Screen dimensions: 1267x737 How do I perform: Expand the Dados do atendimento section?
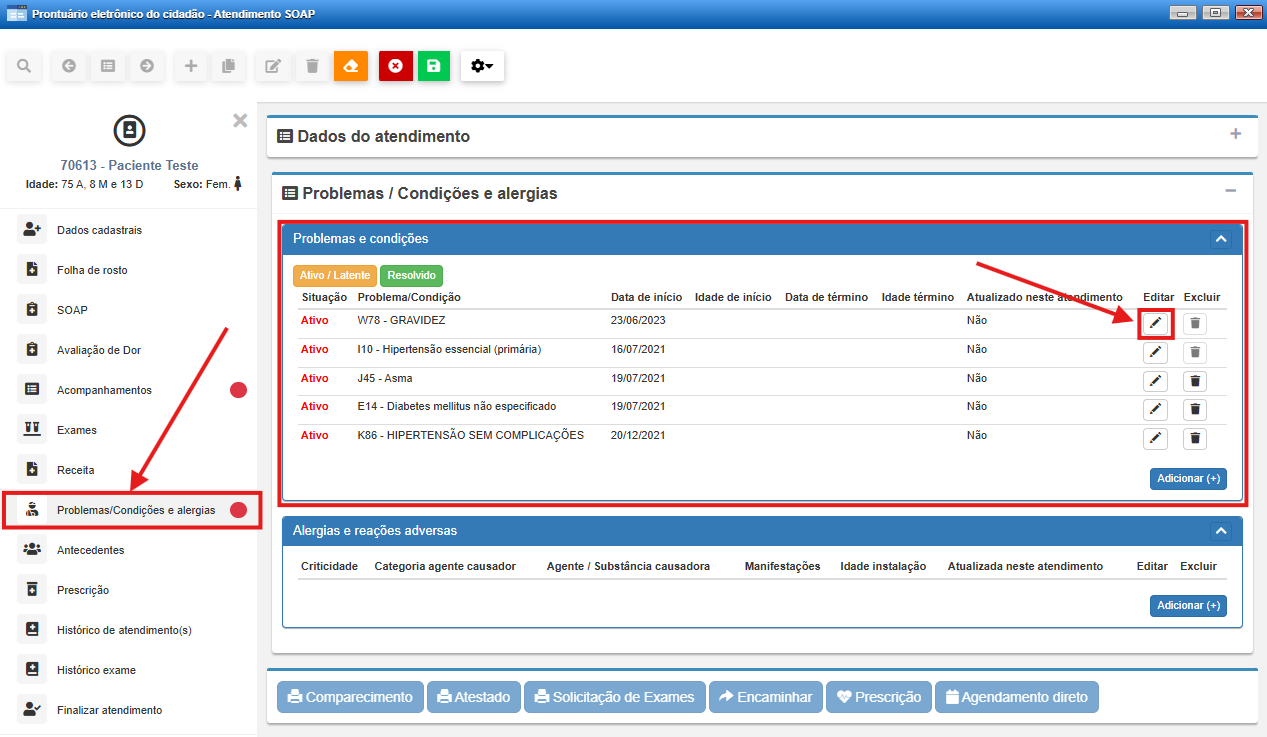tap(1235, 134)
